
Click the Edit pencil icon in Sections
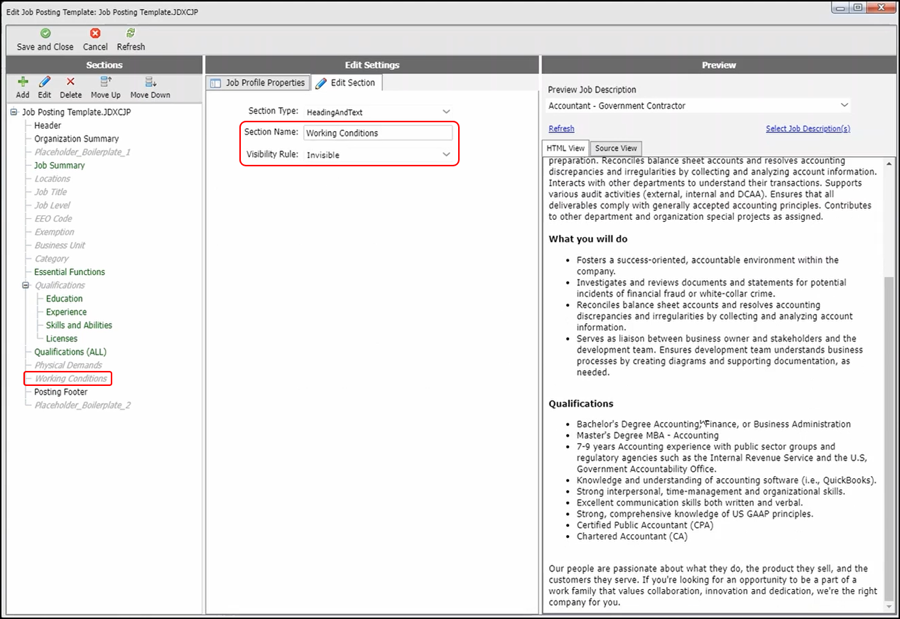tap(45, 82)
